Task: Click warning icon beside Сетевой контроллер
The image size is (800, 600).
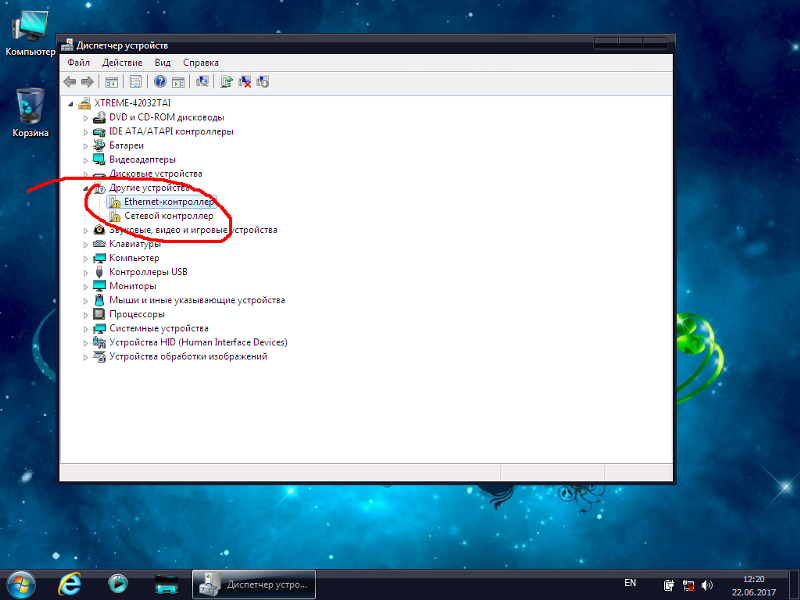Action: coord(115,216)
